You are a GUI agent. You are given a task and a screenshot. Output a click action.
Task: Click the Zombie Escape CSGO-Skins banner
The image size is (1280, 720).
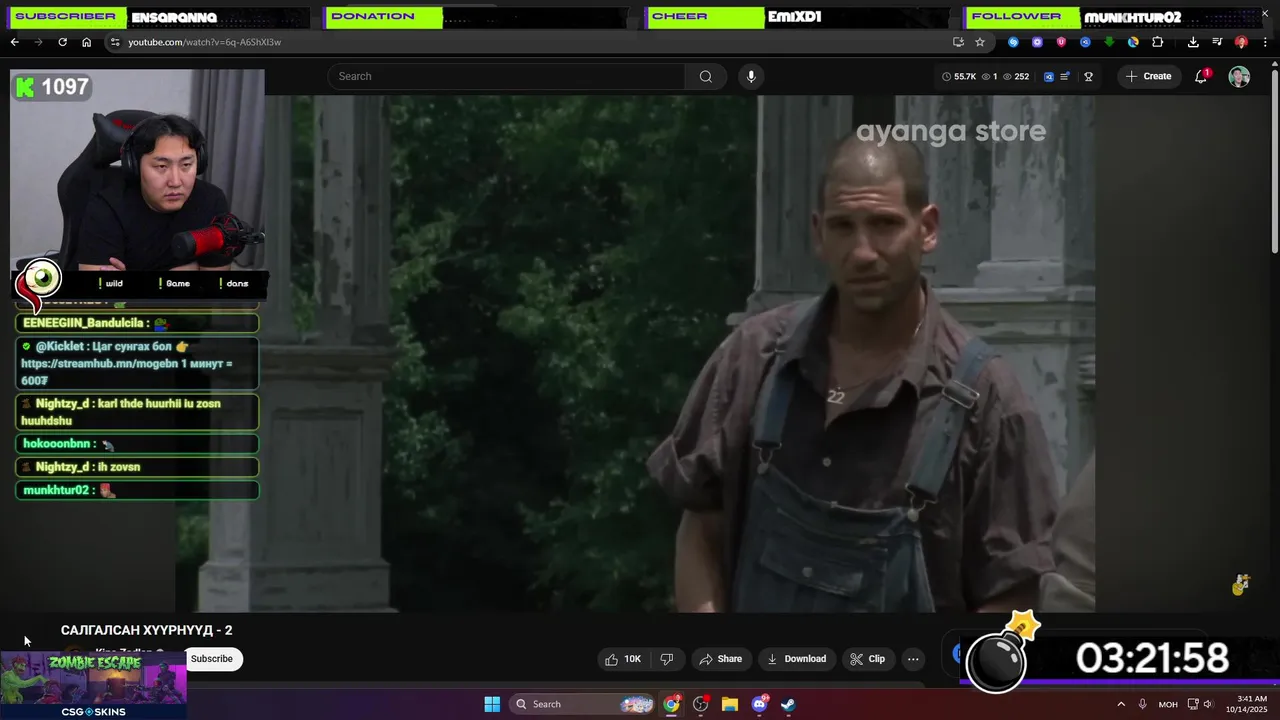93,685
